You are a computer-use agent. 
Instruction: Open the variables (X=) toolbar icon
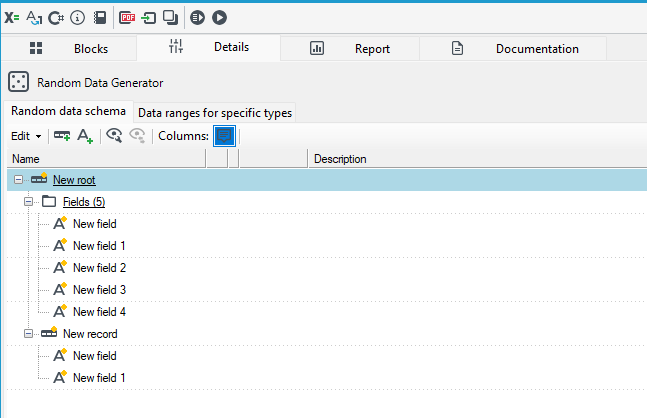(12, 18)
